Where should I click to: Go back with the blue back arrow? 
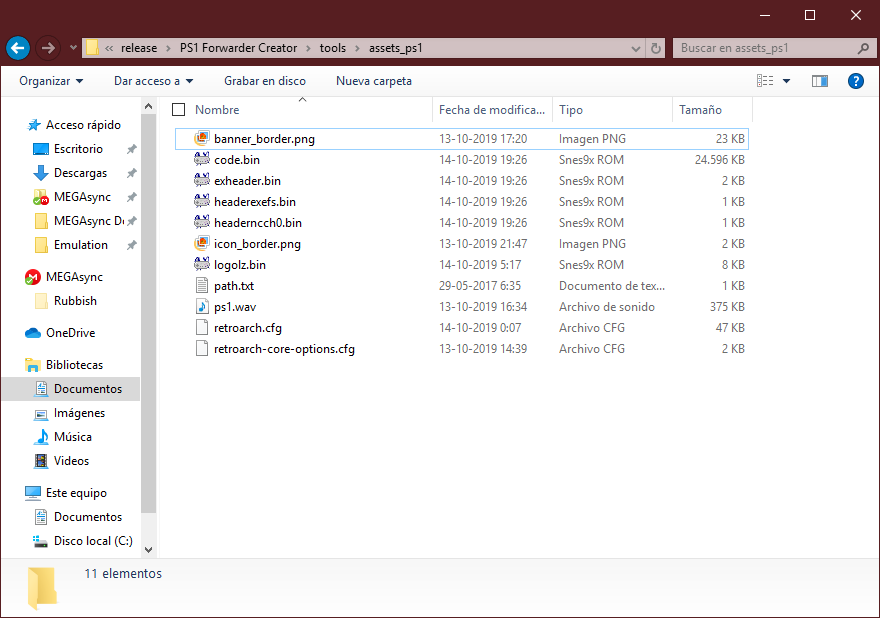pos(18,48)
